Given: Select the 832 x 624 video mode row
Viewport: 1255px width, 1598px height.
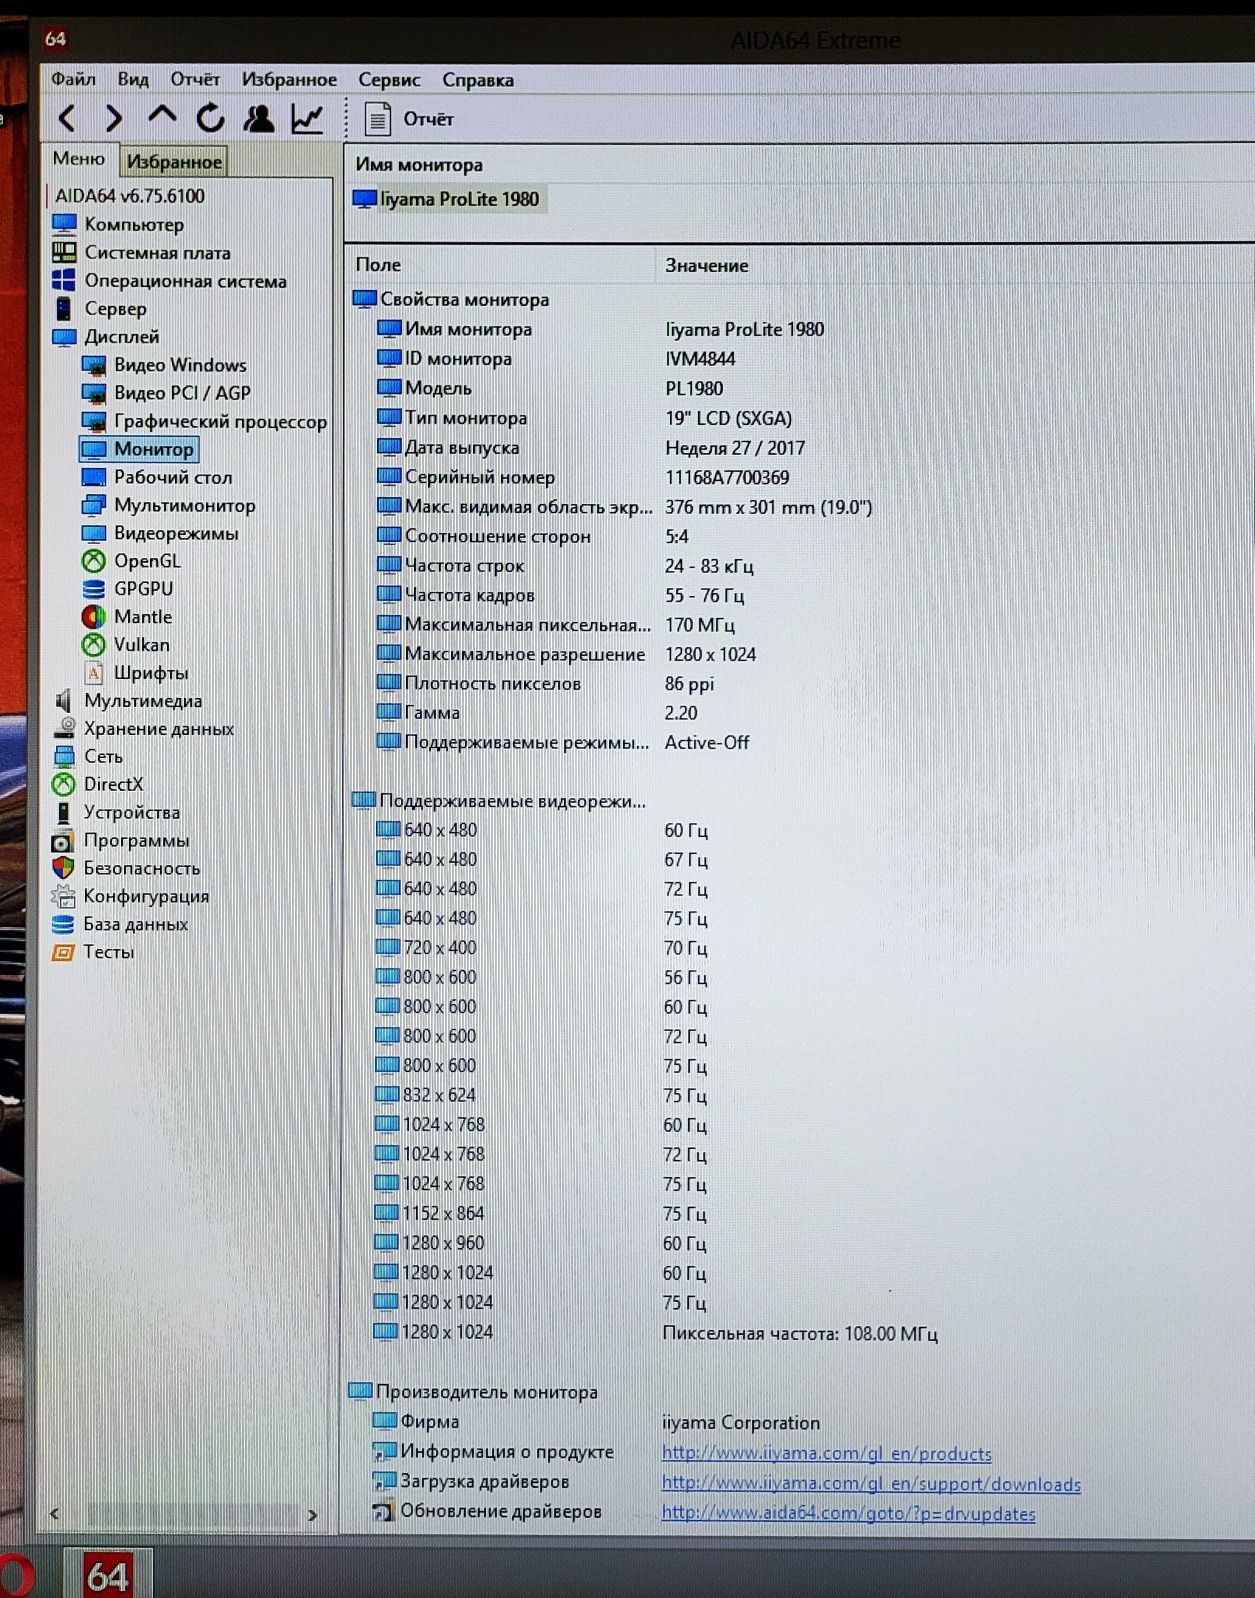Looking at the screenshot, I should [x=540, y=1095].
